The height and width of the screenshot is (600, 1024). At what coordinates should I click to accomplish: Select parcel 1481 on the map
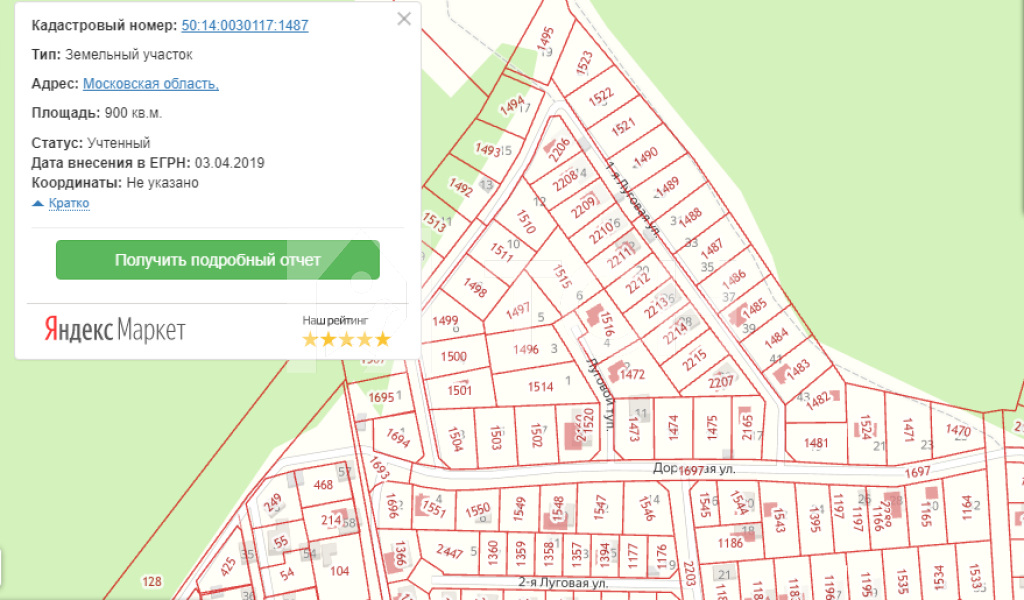pos(816,443)
